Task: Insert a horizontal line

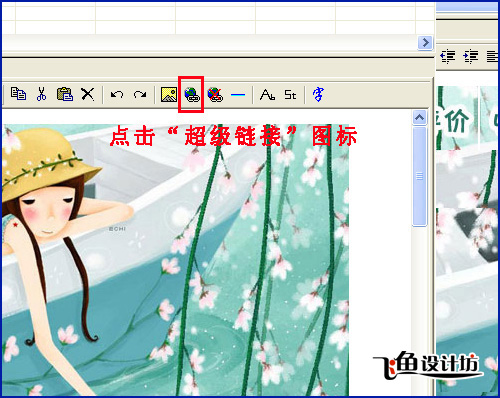Action: click(238, 95)
